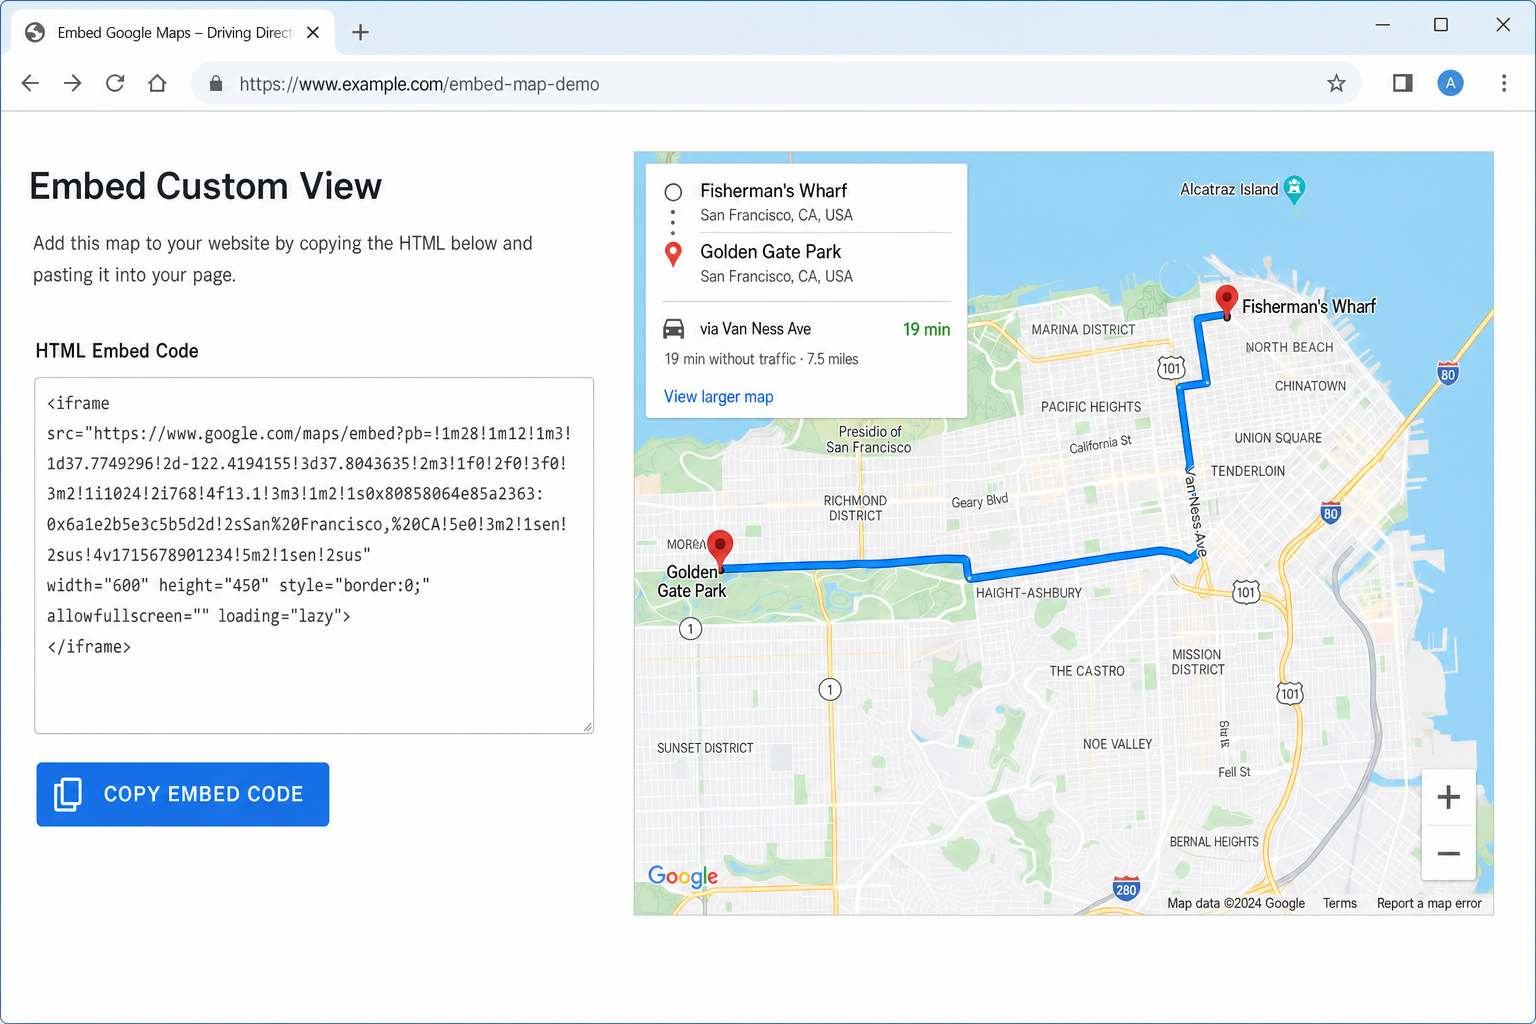Click the UNION SQUARE map label
The image size is (1536, 1024).
(1278, 438)
